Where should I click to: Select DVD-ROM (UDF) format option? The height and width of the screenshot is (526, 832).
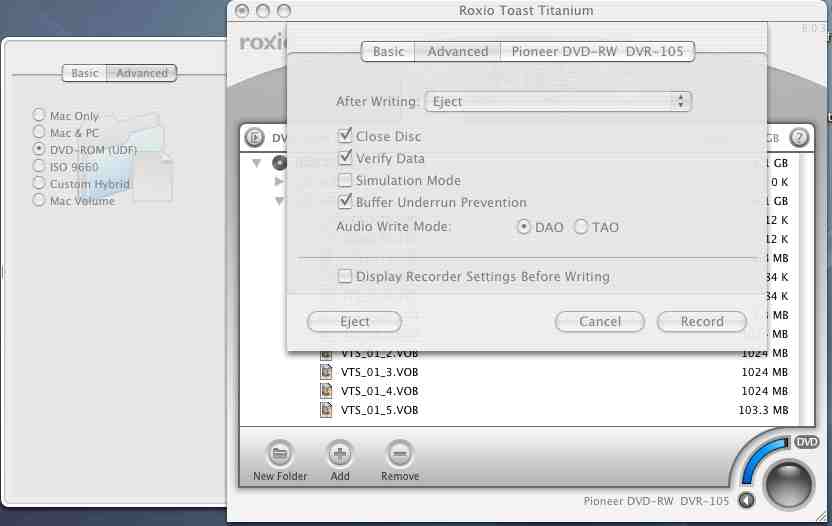pyautogui.click(x=39, y=149)
